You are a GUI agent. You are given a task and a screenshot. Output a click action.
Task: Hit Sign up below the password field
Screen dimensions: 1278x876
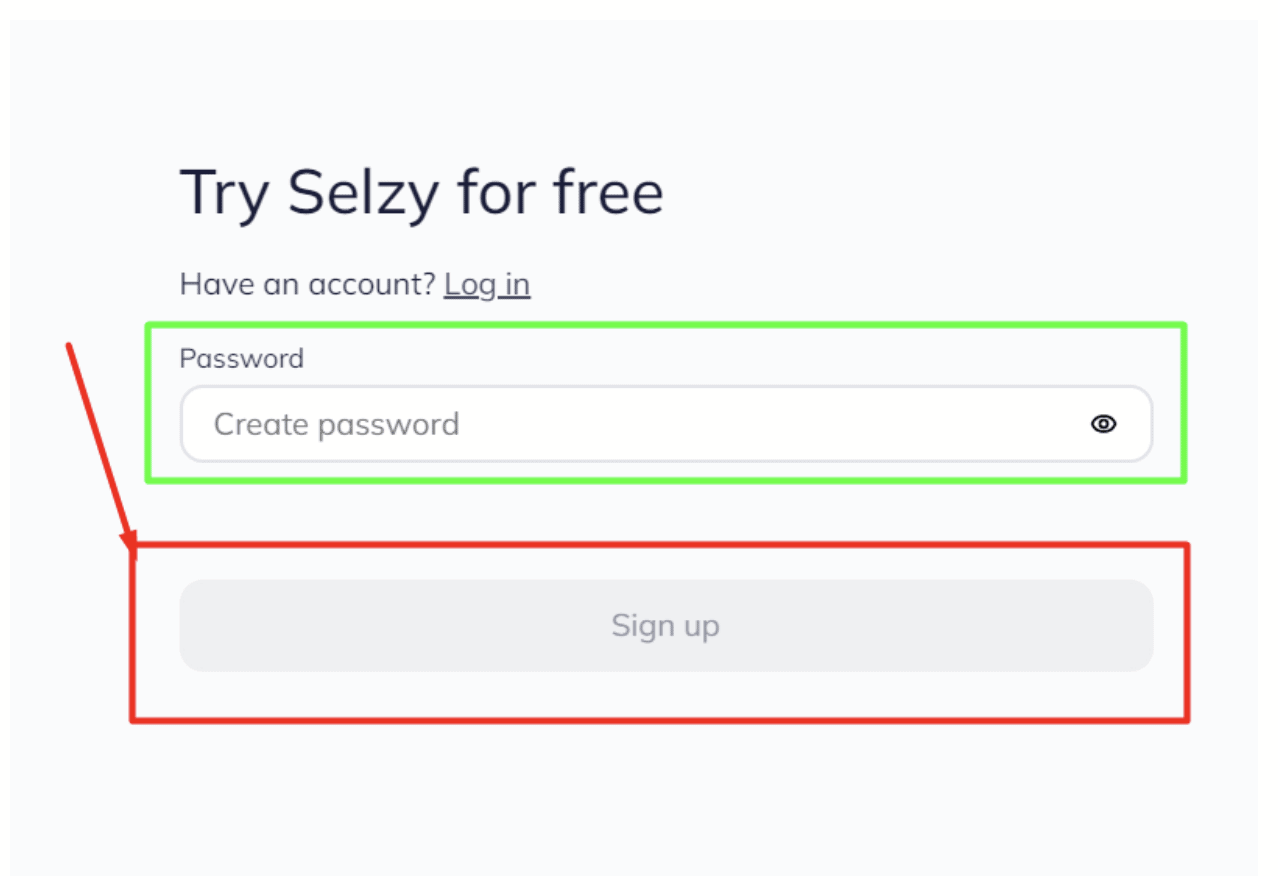(666, 625)
